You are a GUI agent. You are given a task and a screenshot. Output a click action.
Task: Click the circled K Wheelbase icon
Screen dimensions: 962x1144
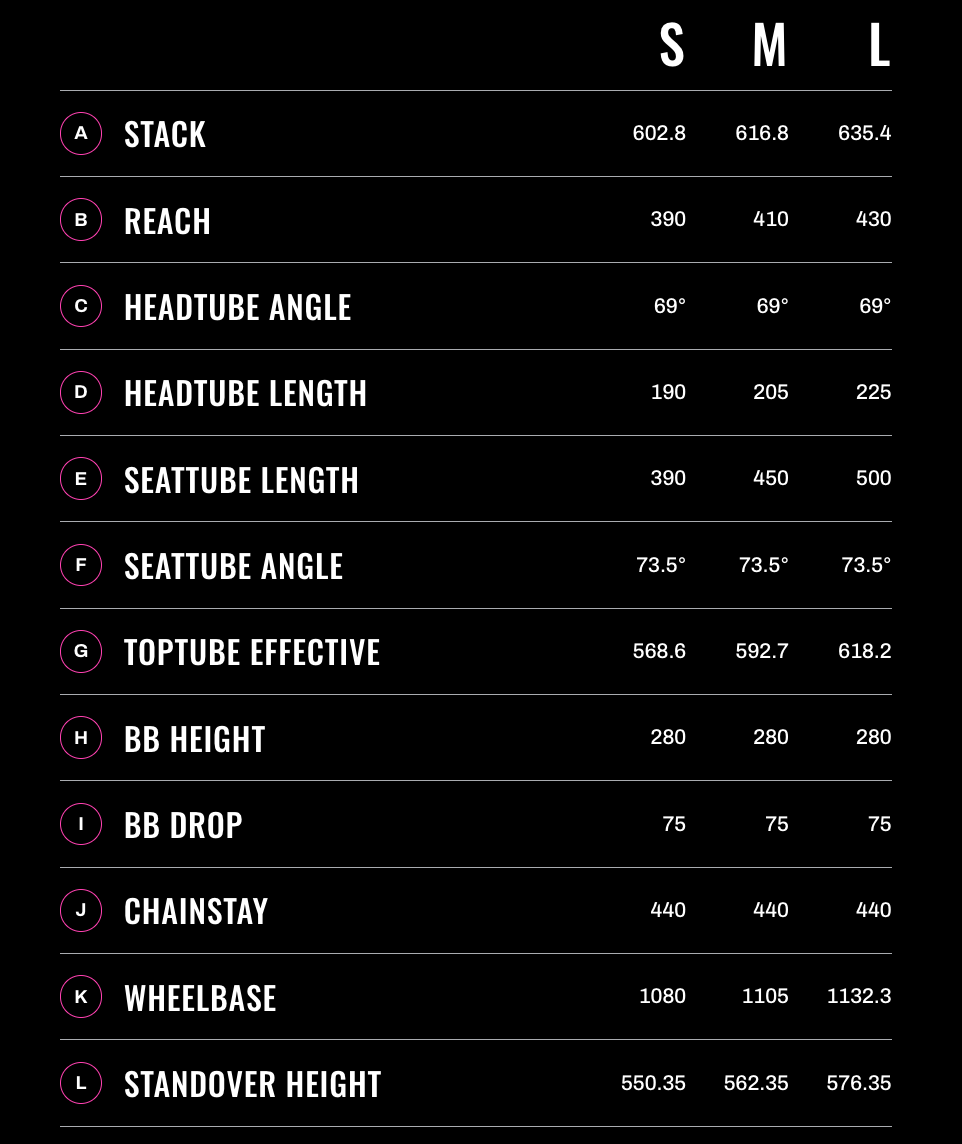81,997
